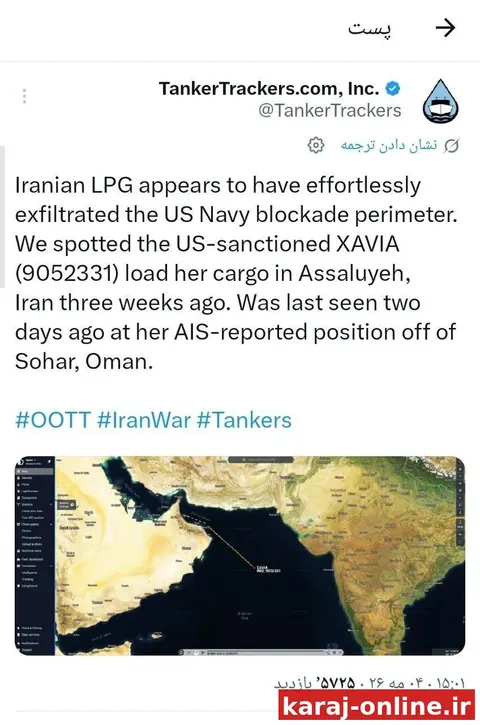Open the #IranWar hashtag
The width and height of the screenshot is (480, 725).
pos(143,420)
